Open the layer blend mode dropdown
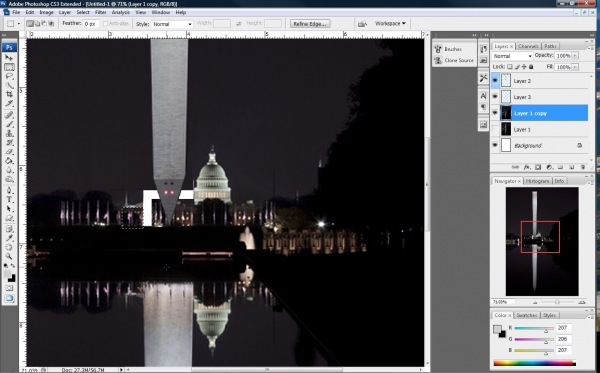 coord(512,56)
